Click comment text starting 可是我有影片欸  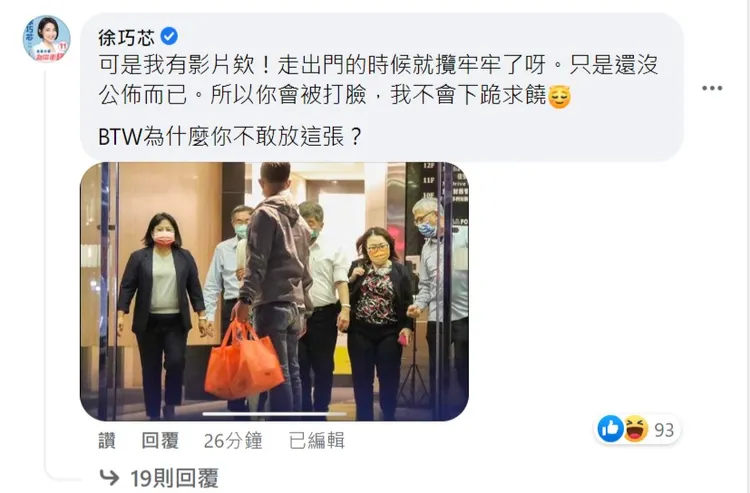(x=378, y=80)
